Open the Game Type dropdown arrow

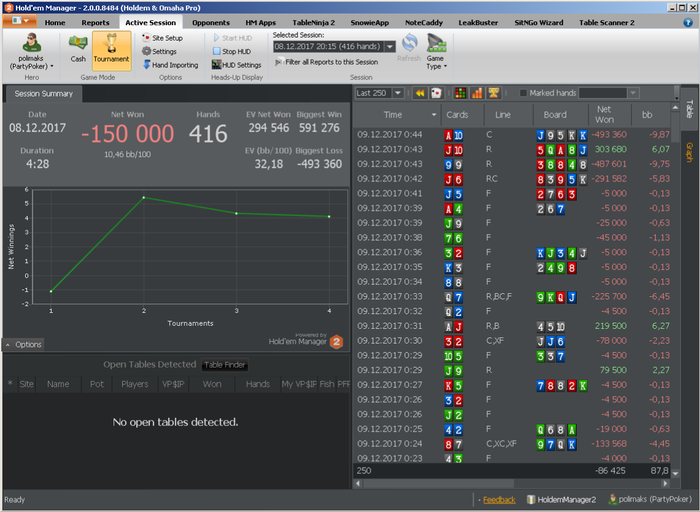coord(445,66)
